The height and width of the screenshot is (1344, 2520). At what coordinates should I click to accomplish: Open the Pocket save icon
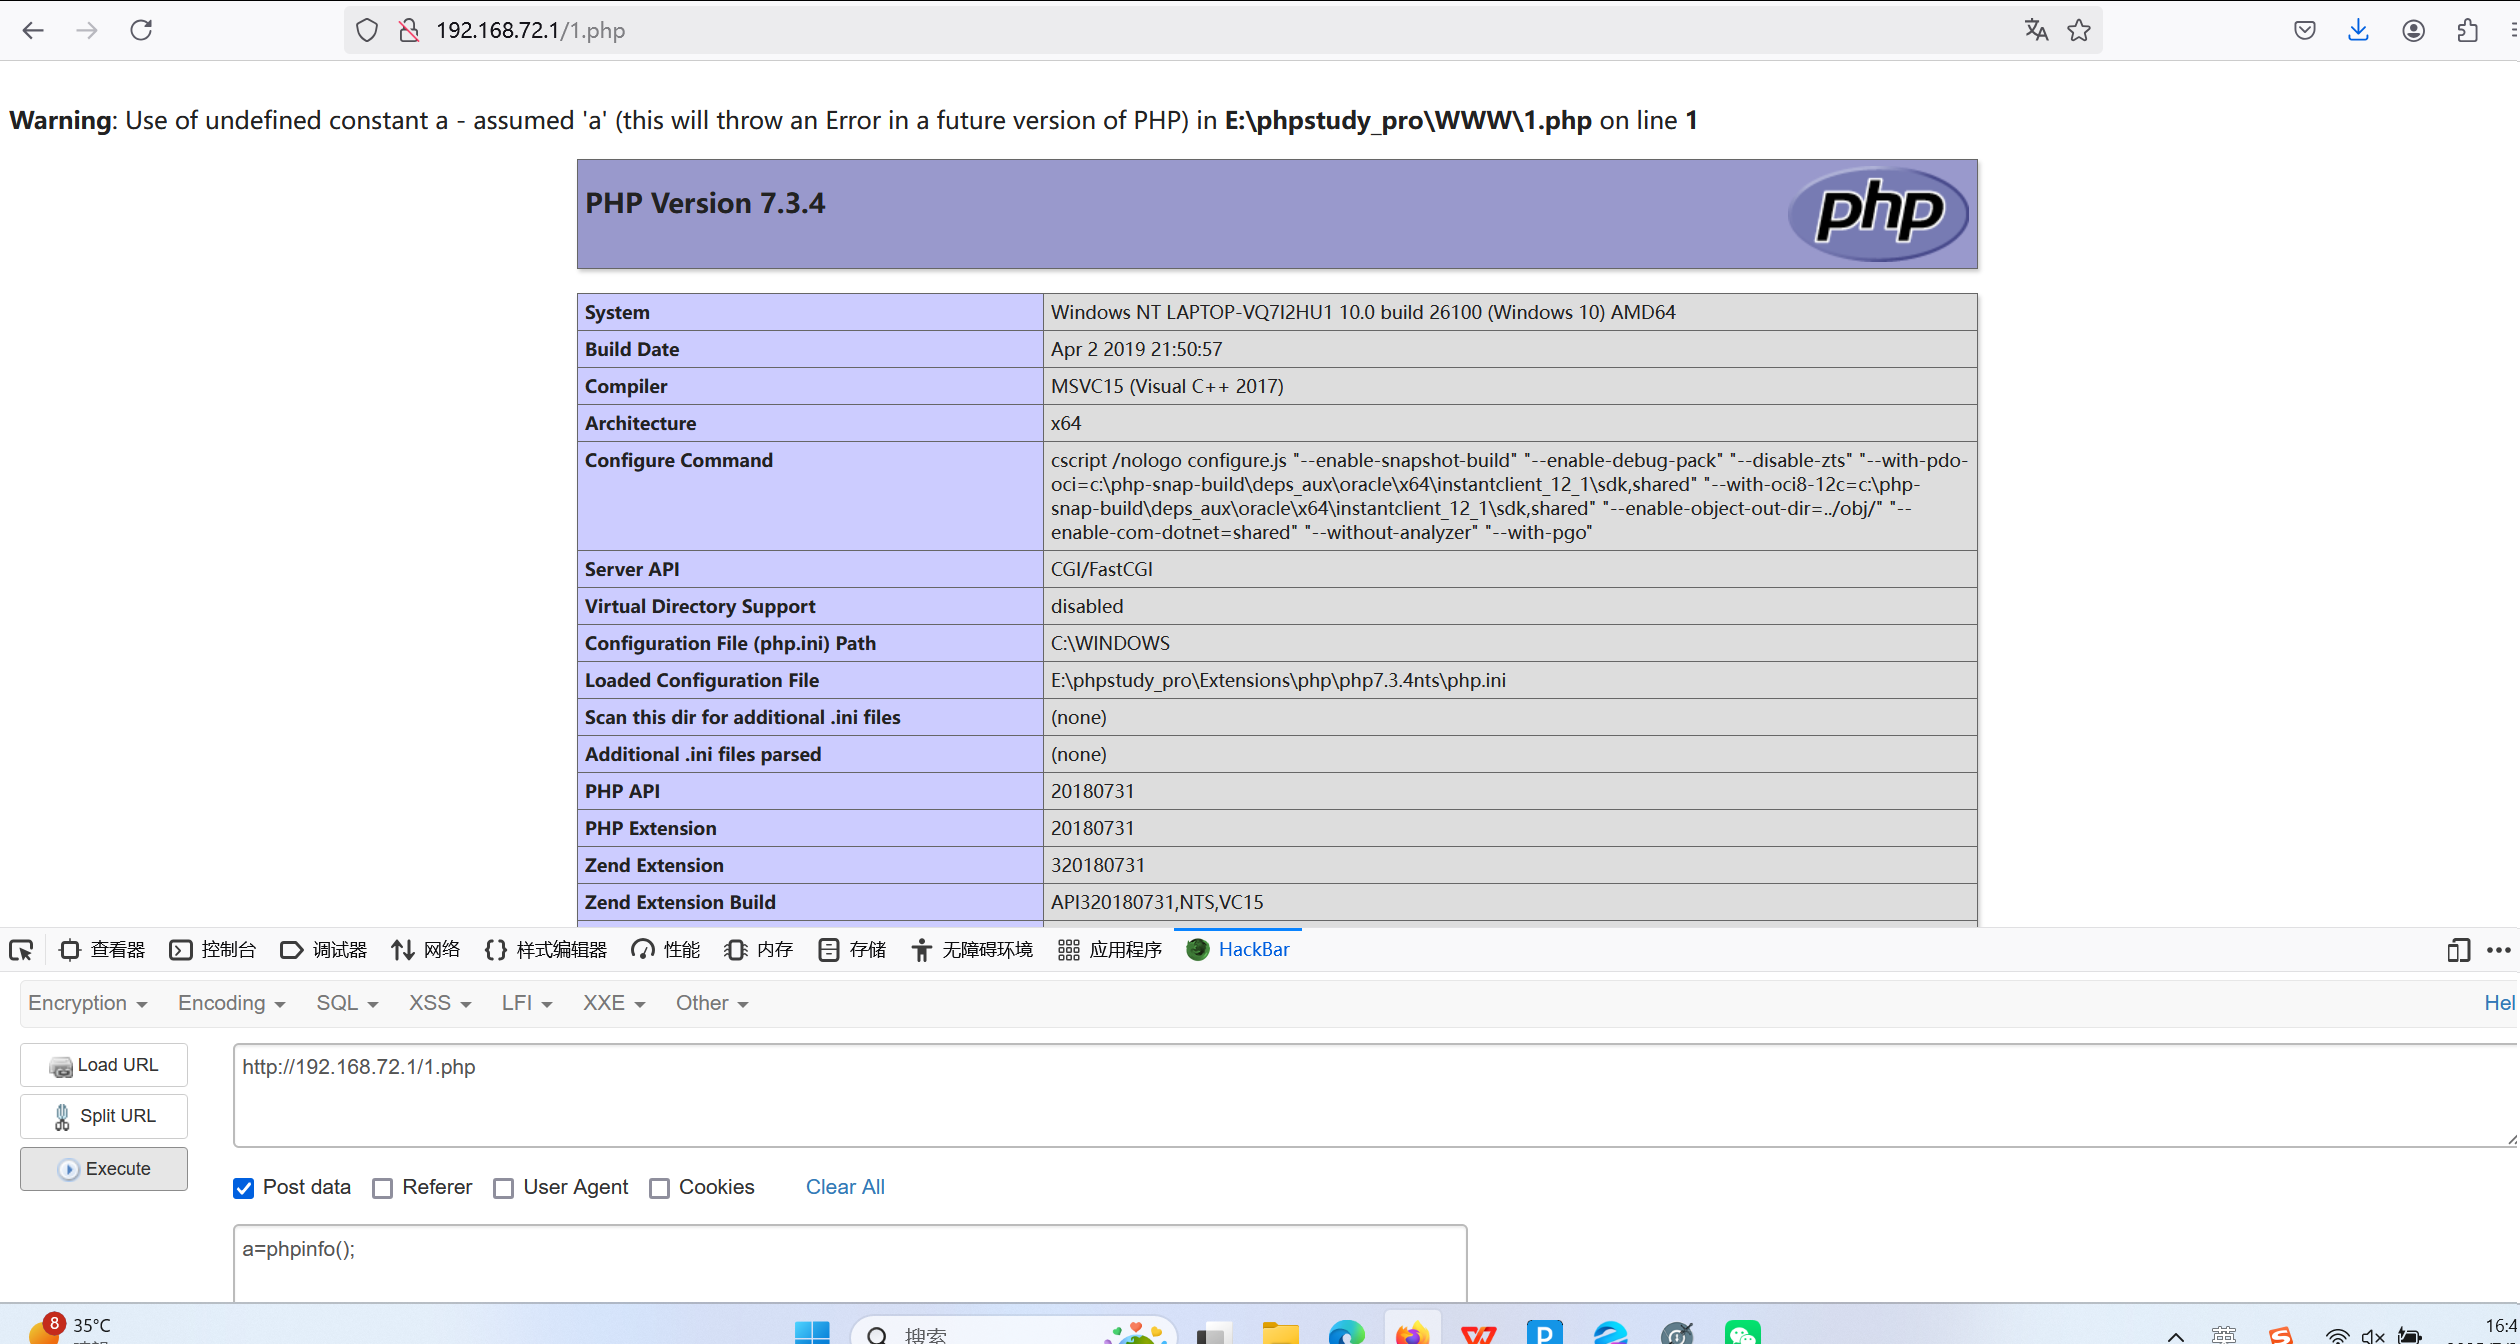point(2305,30)
